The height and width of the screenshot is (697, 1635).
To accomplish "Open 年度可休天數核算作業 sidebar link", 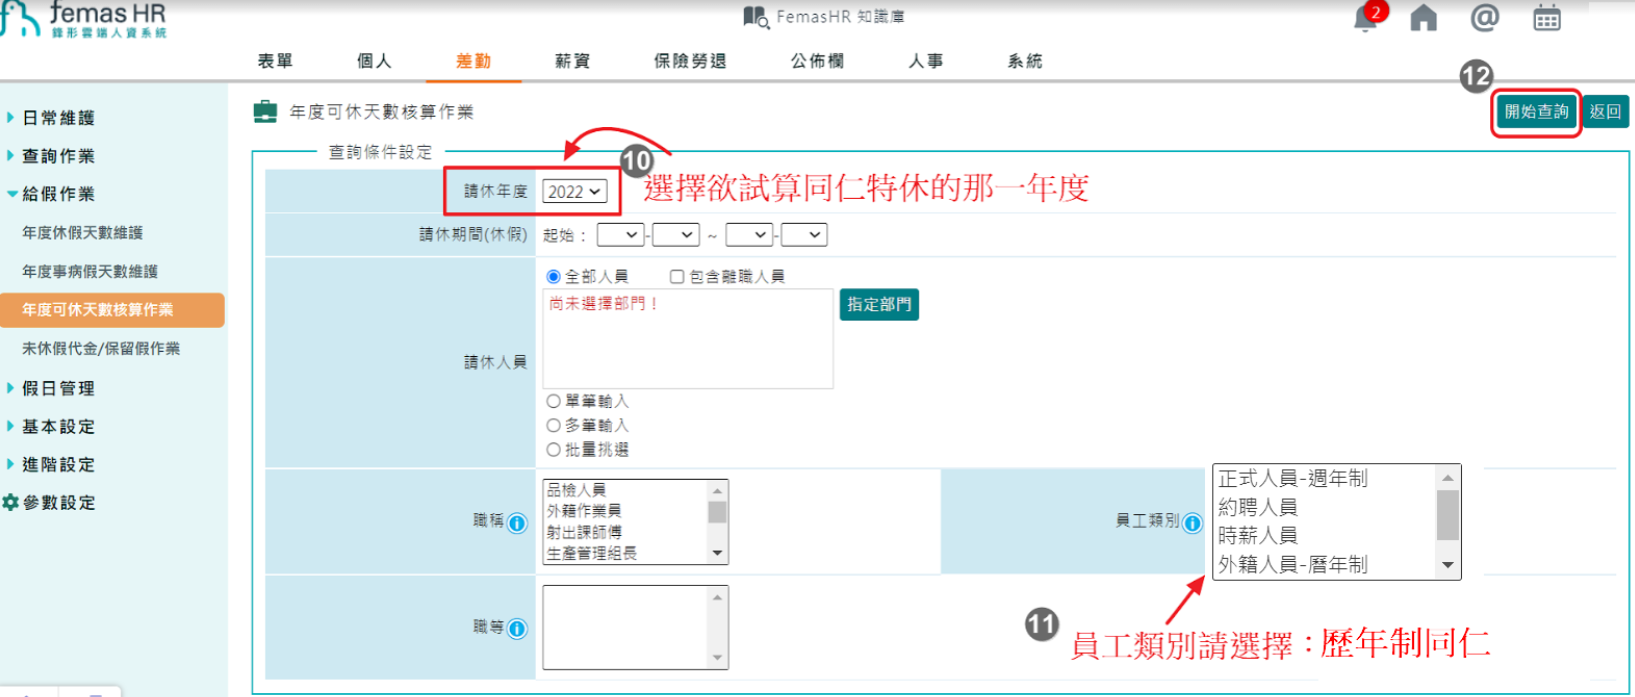I will pyautogui.click(x=112, y=310).
